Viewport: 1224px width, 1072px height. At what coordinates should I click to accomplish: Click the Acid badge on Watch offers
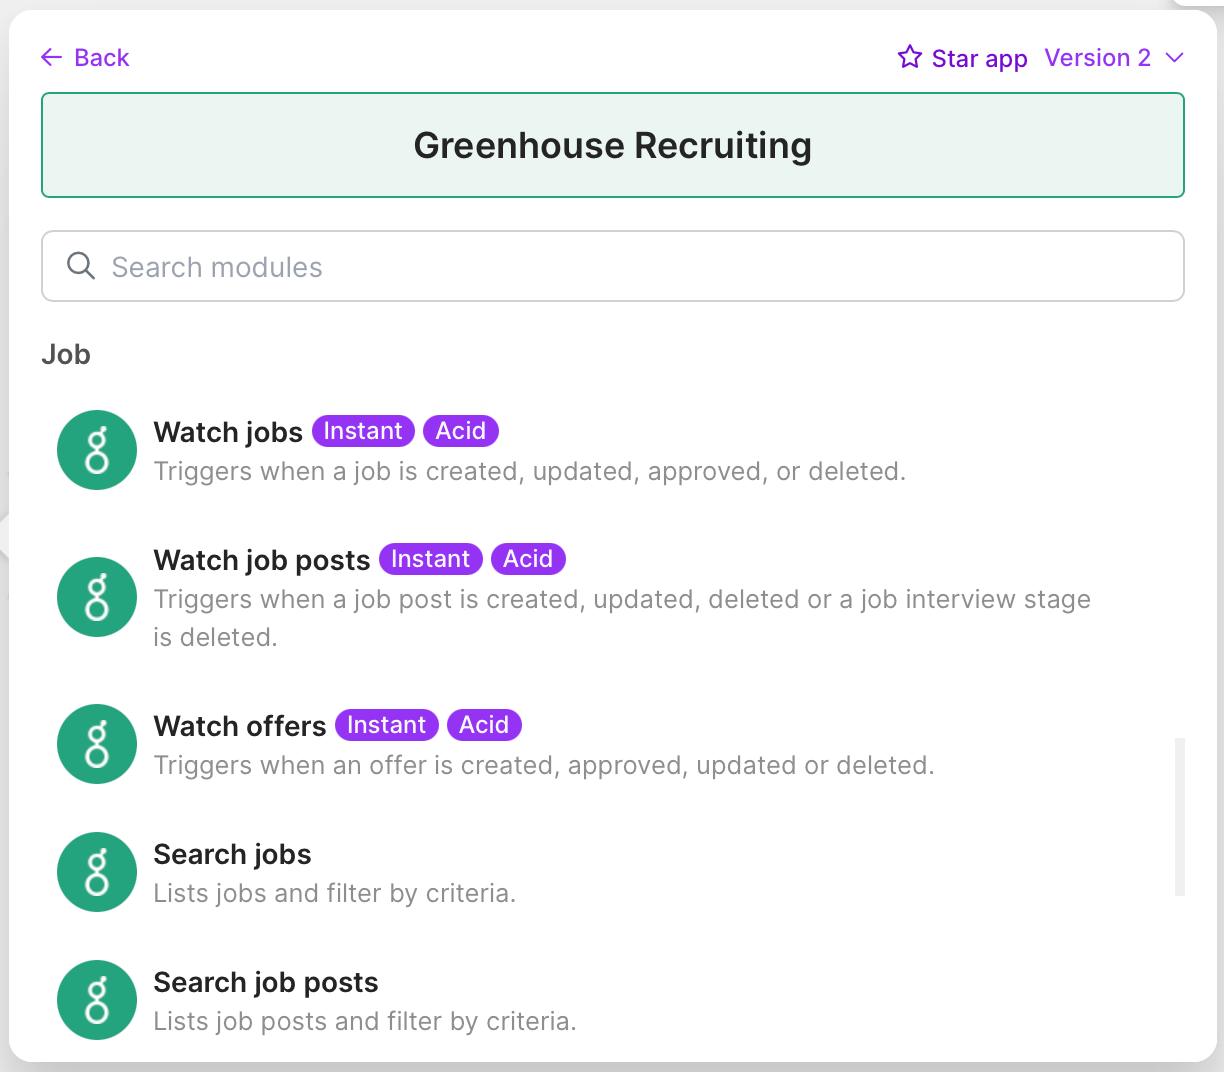tap(484, 725)
